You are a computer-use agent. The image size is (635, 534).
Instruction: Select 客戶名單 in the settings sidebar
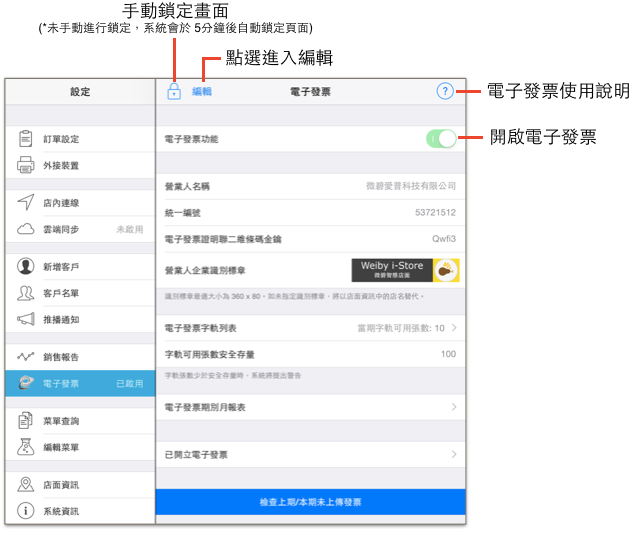point(80,293)
